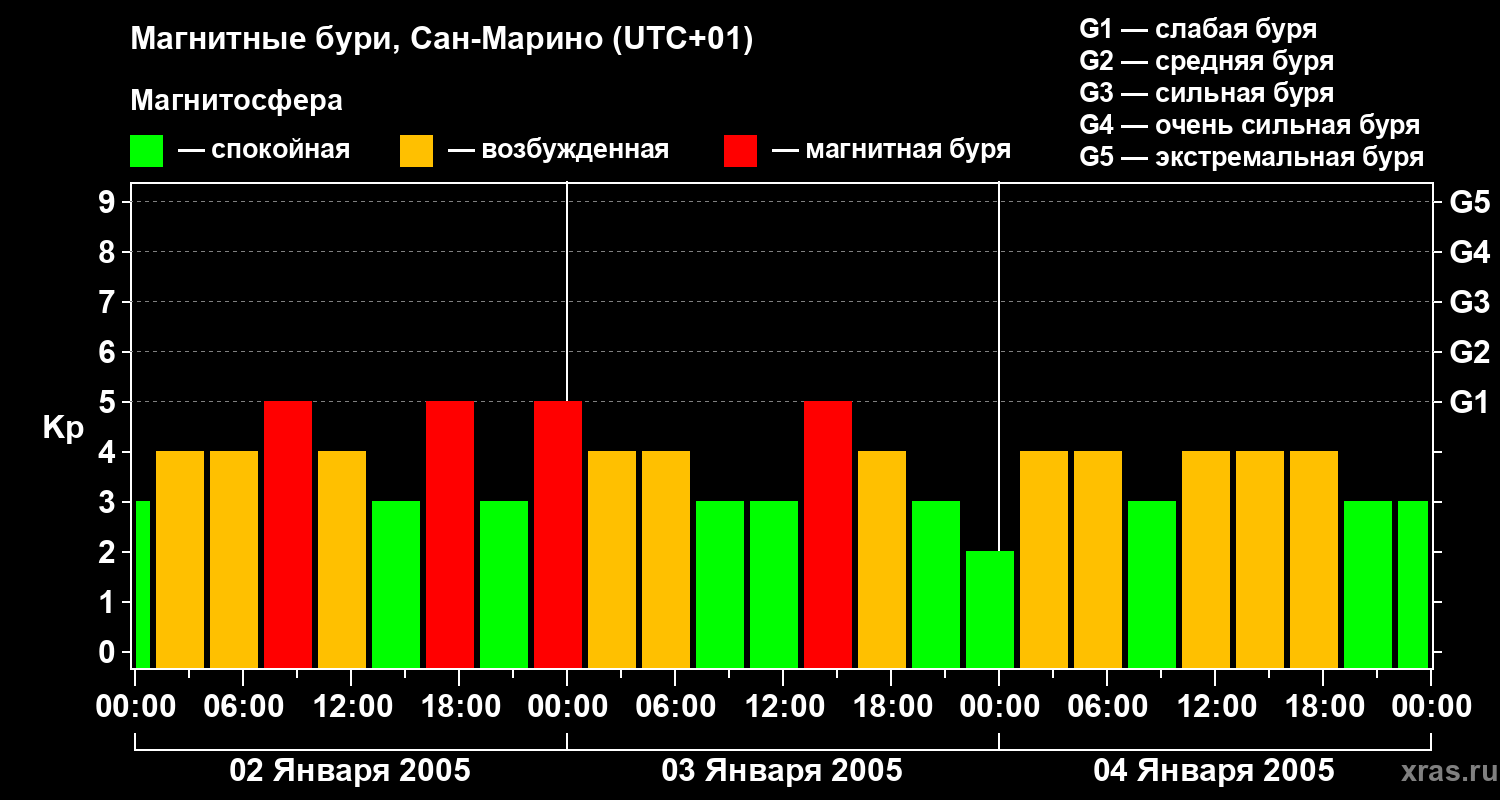Click the green "спокойная" legend swatch
The width and height of the screenshot is (1500, 800).
(x=146, y=151)
